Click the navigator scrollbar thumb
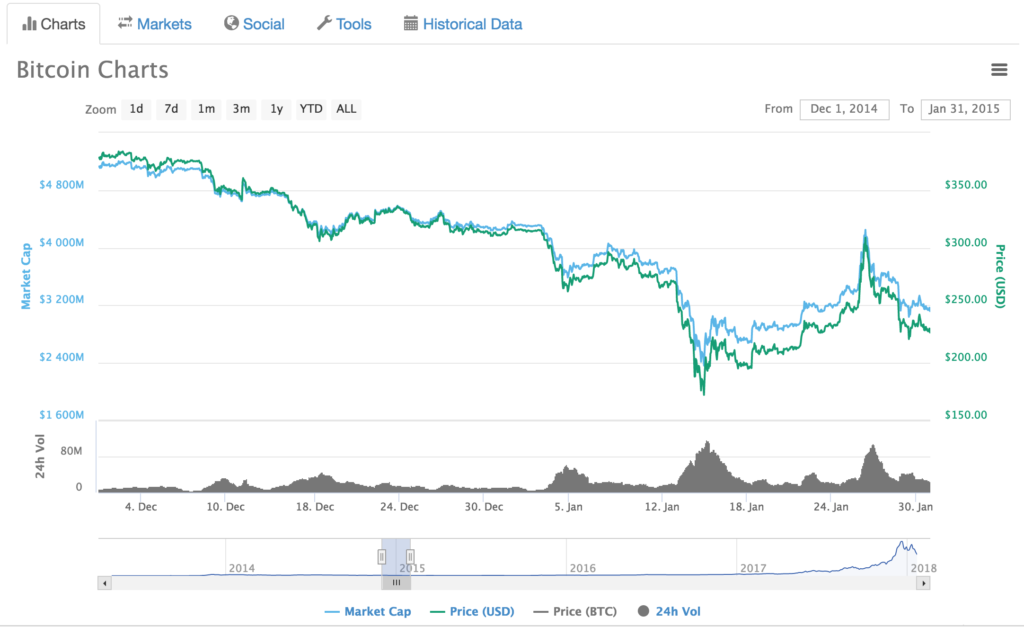This screenshot has height=627, width=1024. [x=396, y=583]
